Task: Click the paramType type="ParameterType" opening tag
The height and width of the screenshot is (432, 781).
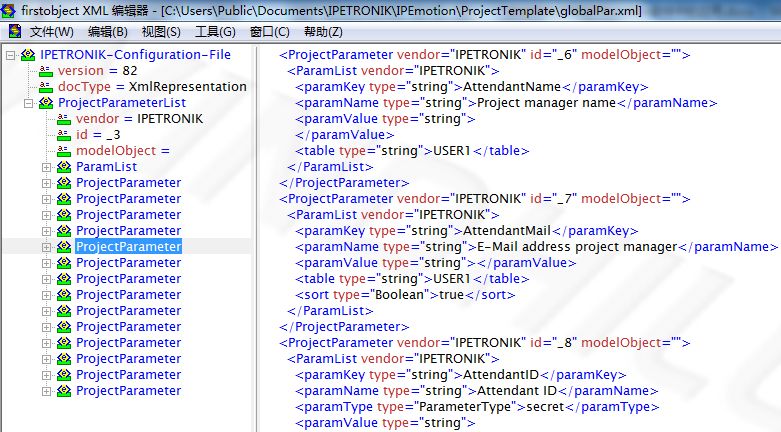Action: tap(410, 407)
